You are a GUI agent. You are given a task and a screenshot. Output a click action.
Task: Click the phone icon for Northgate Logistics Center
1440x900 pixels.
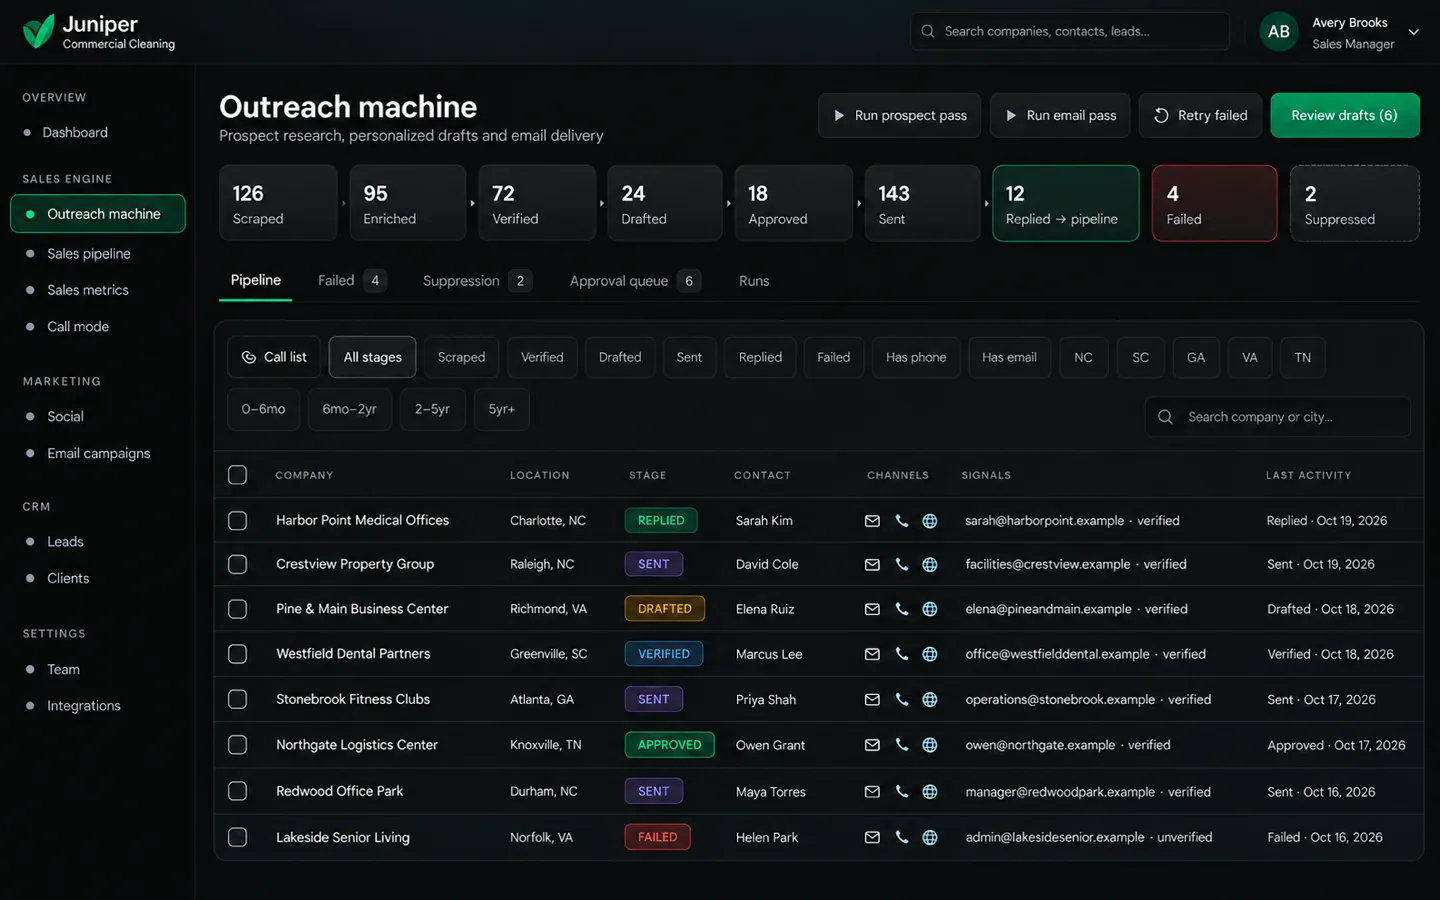pos(901,745)
